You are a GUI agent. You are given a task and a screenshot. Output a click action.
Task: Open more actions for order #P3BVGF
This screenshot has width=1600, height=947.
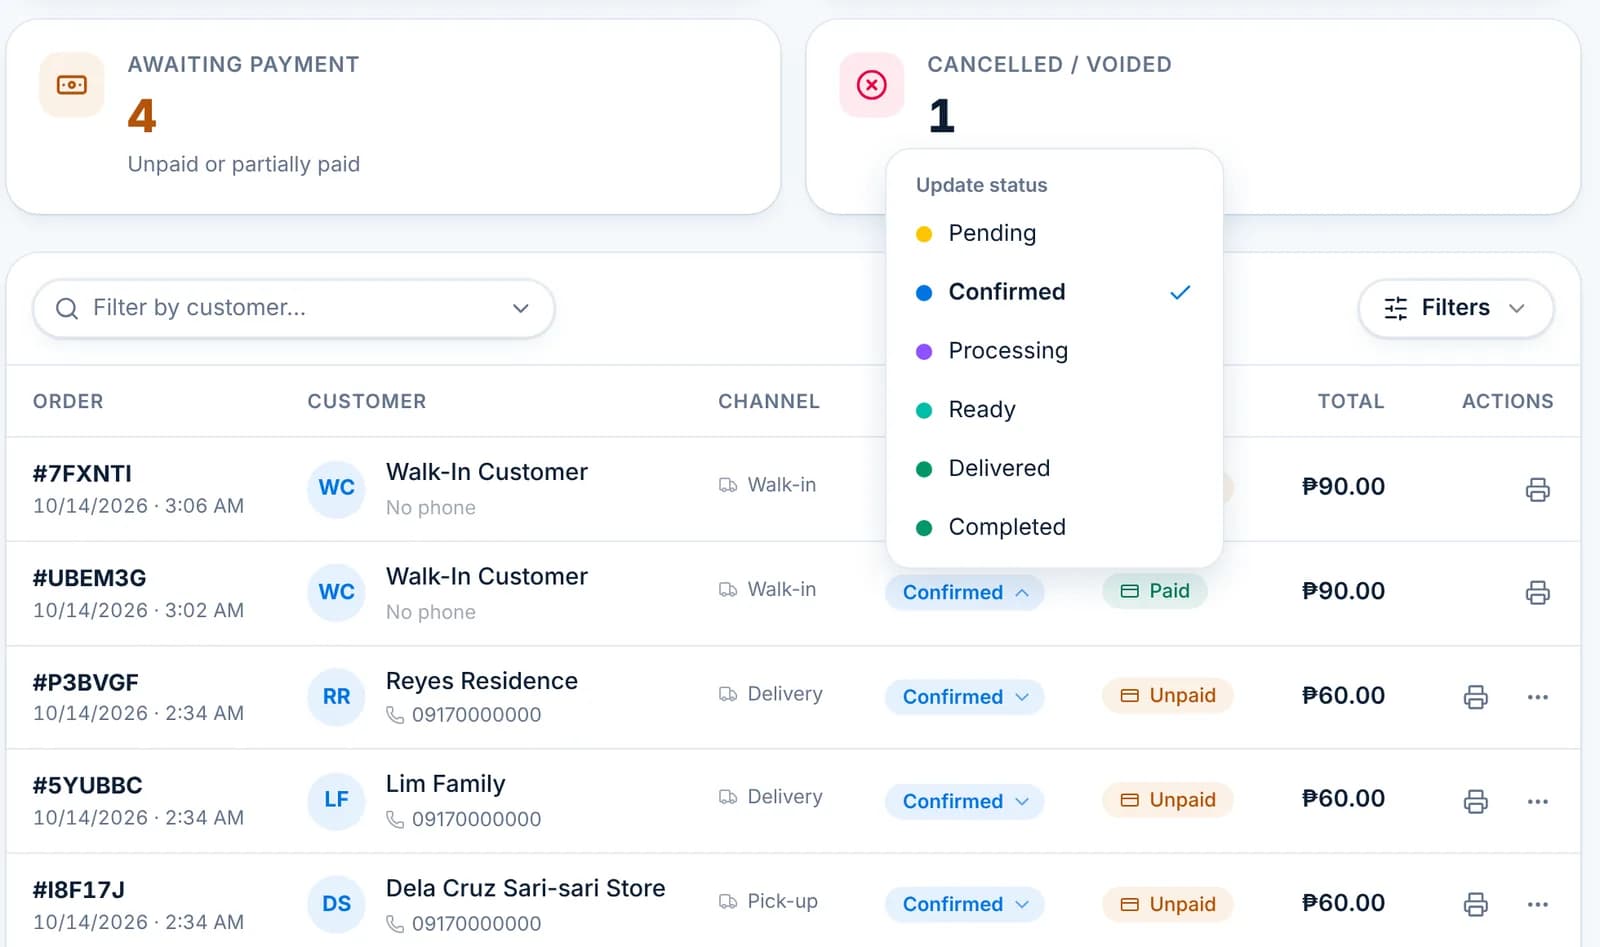tap(1537, 697)
